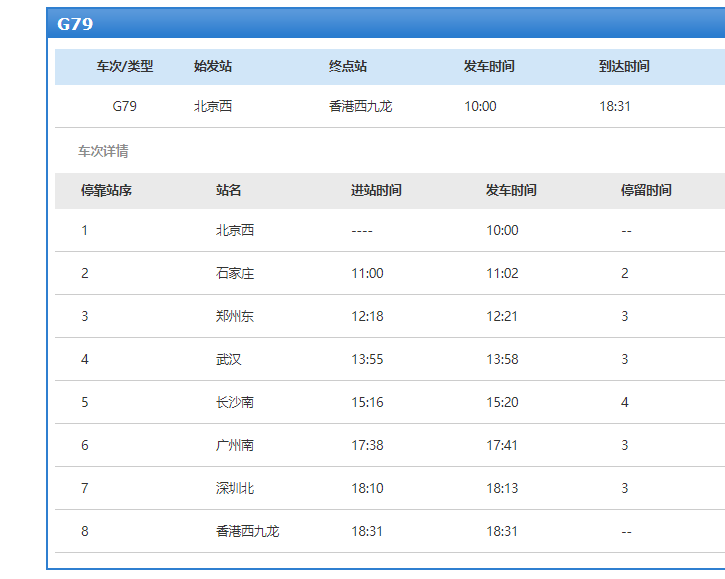Select departure time 12:21 for 郑州东
The width and height of the screenshot is (725, 579).
click(502, 316)
